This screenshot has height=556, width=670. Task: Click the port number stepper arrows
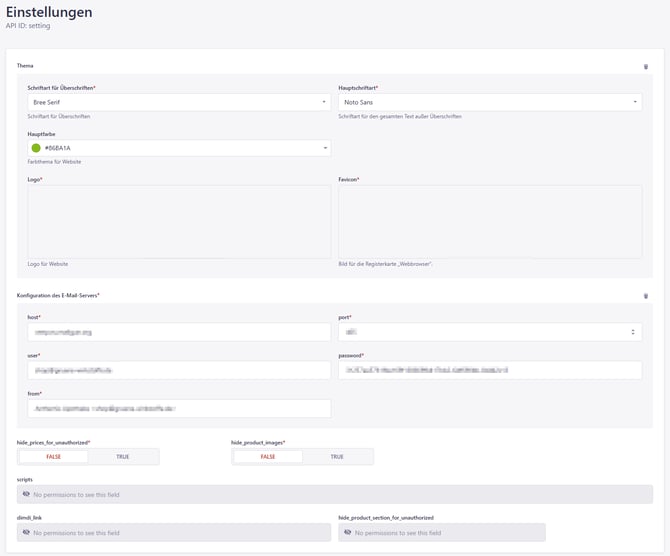pos(632,332)
